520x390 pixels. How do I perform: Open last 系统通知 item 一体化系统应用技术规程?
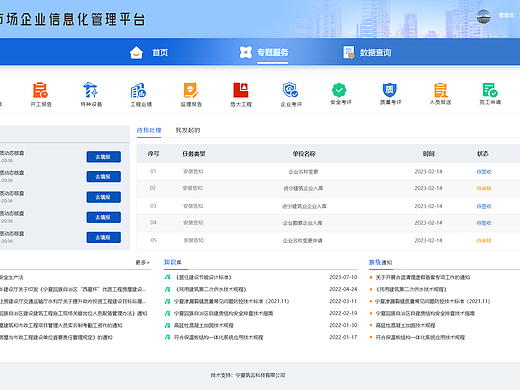[x=420, y=337]
